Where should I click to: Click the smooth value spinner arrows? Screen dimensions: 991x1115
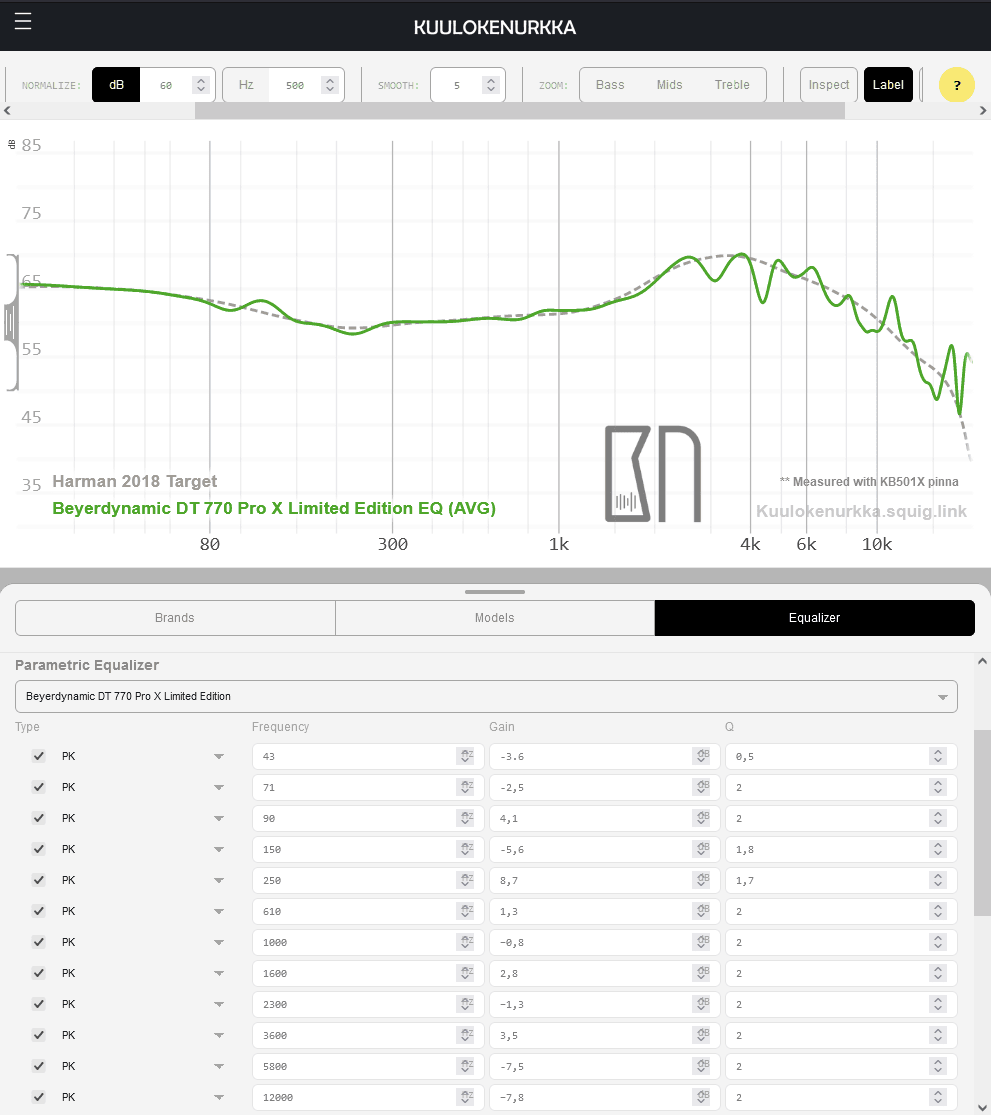tap(490, 85)
